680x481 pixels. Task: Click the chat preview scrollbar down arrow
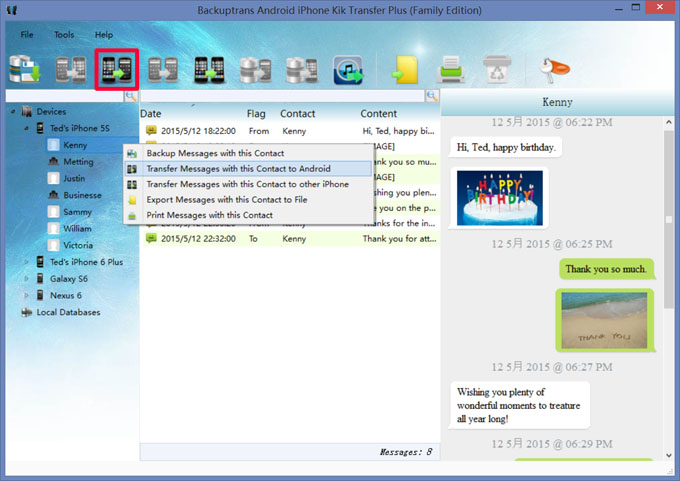(669, 455)
